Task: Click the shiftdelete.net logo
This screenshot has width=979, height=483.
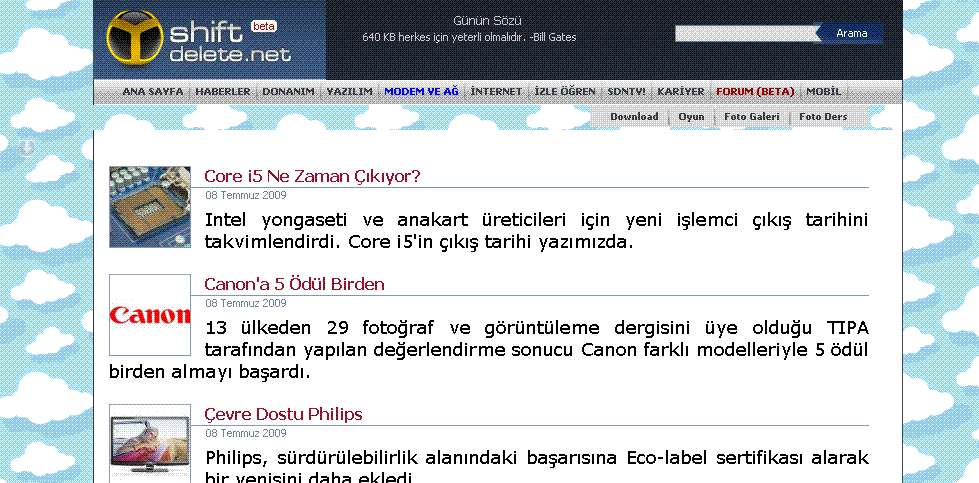Action: click(x=199, y=38)
